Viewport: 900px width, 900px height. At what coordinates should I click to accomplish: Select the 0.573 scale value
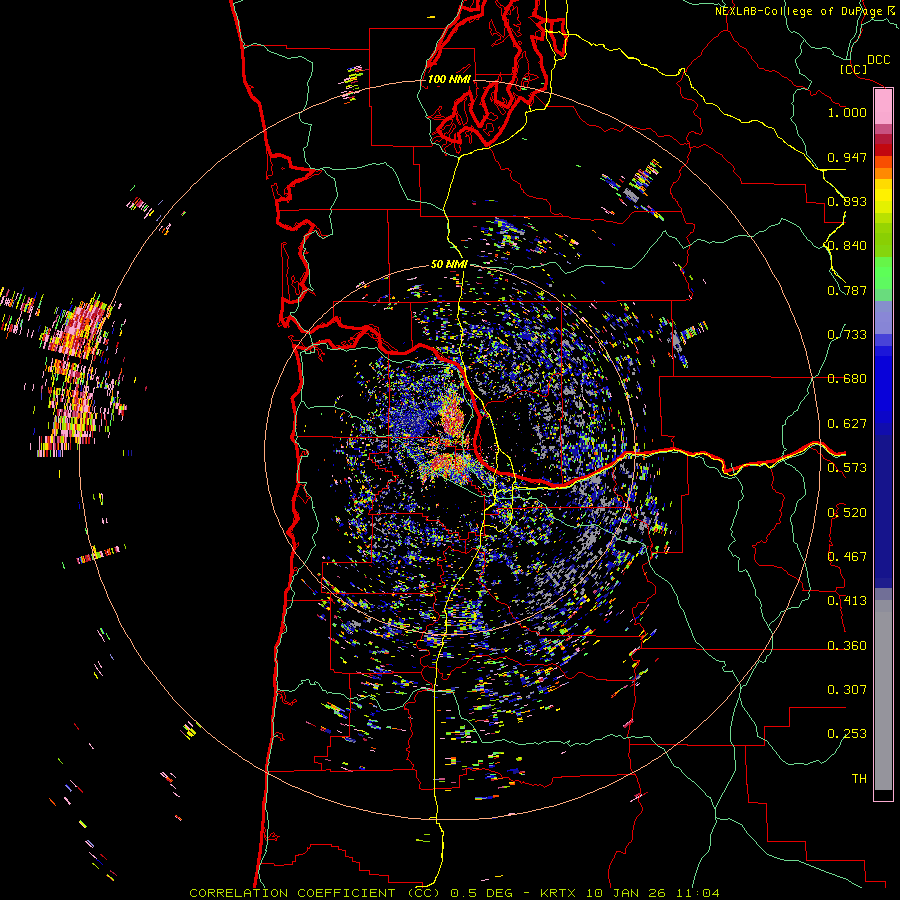847,468
